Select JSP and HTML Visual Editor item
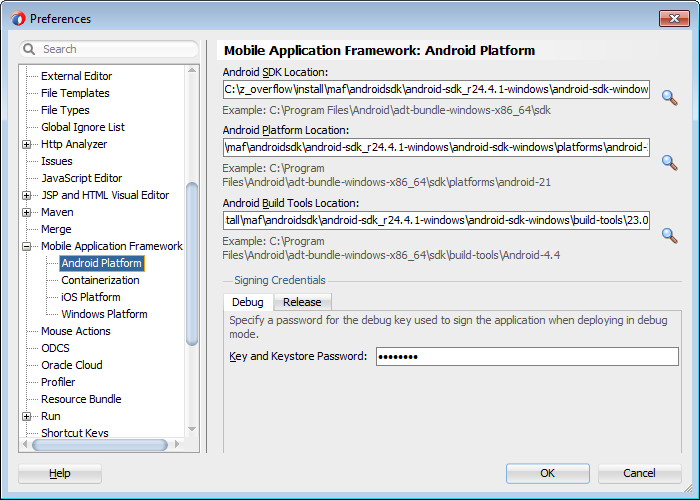The height and width of the screenshot is (500, 700). click(105, 195)
